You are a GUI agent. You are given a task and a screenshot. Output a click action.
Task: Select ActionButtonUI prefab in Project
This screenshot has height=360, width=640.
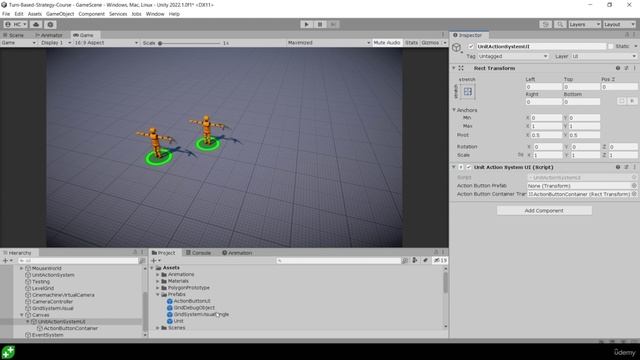coord(192,301)
